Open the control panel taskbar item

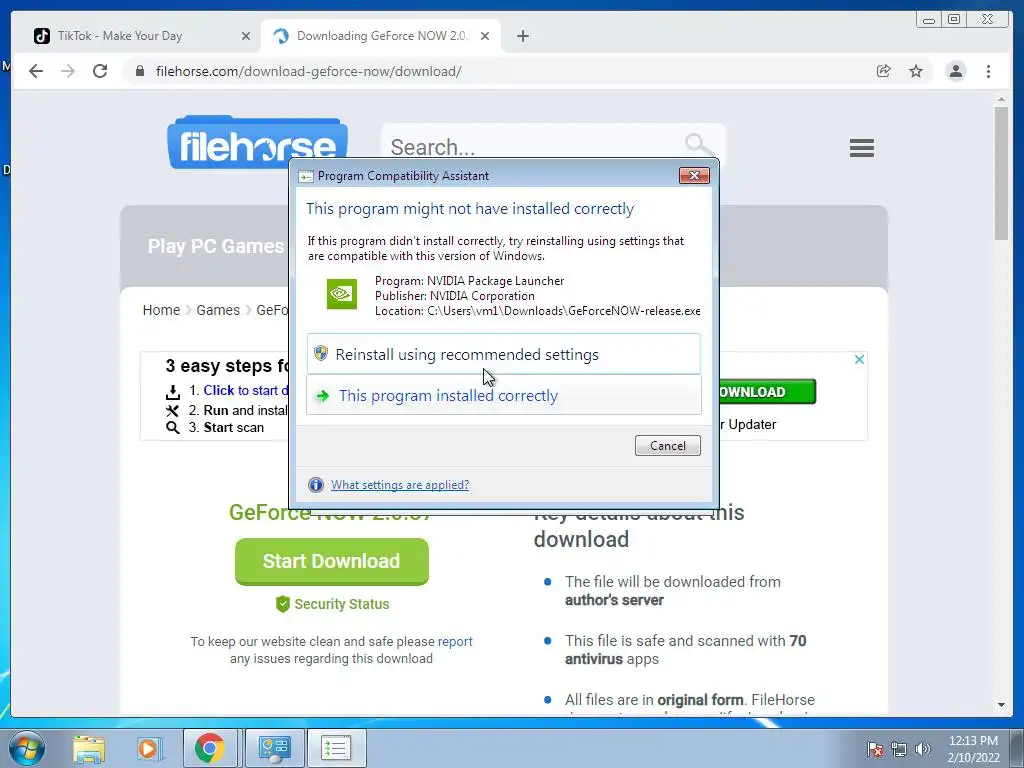tap(274, 748)
